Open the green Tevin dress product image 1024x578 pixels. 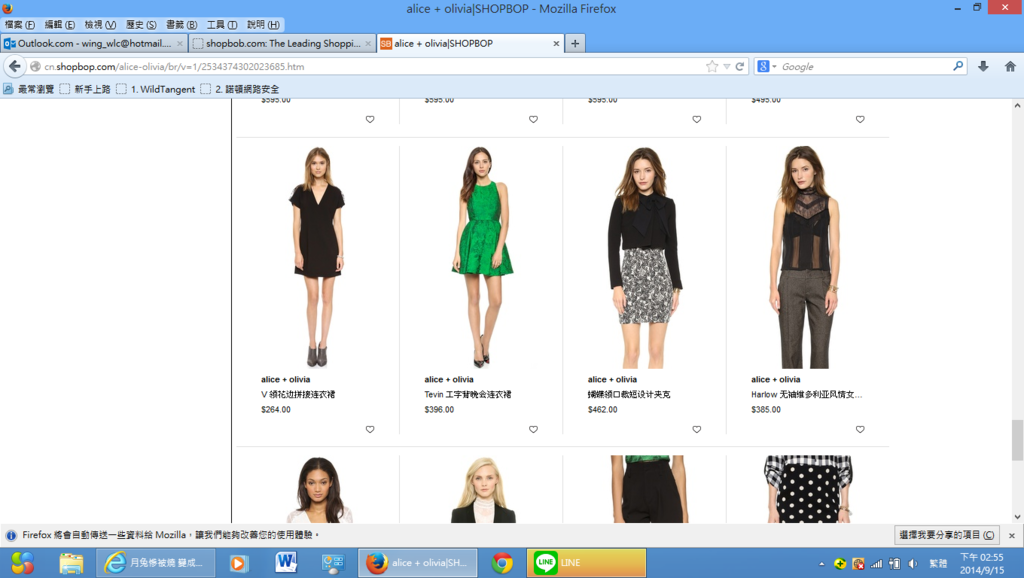[x=481, y=257]
